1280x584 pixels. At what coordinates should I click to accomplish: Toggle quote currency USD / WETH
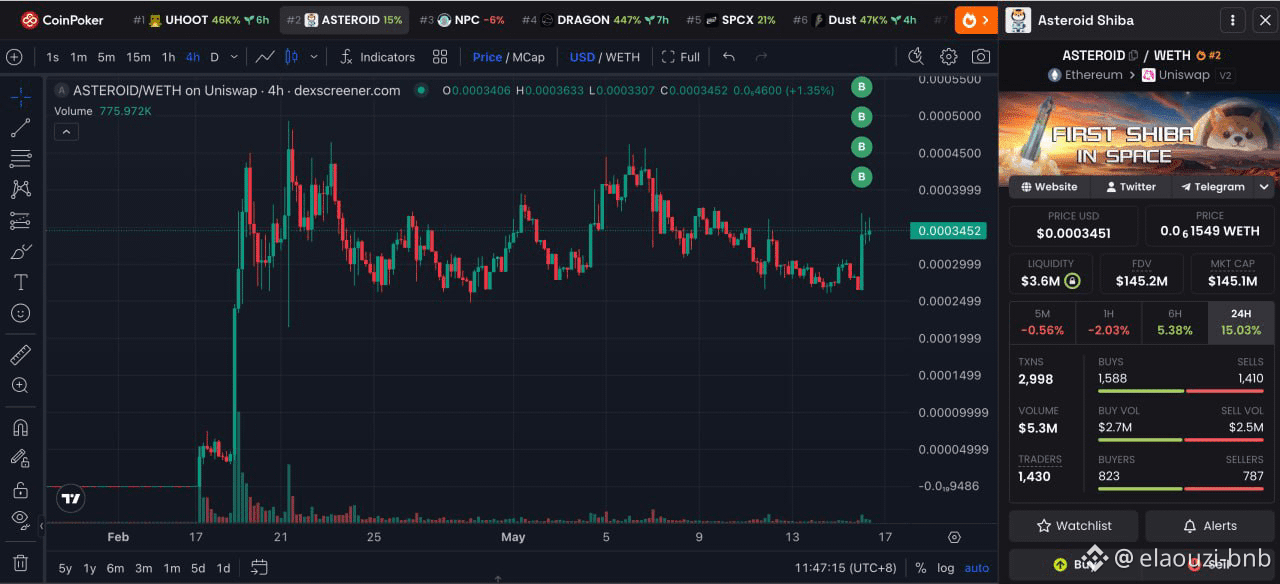tap(603, 57)
